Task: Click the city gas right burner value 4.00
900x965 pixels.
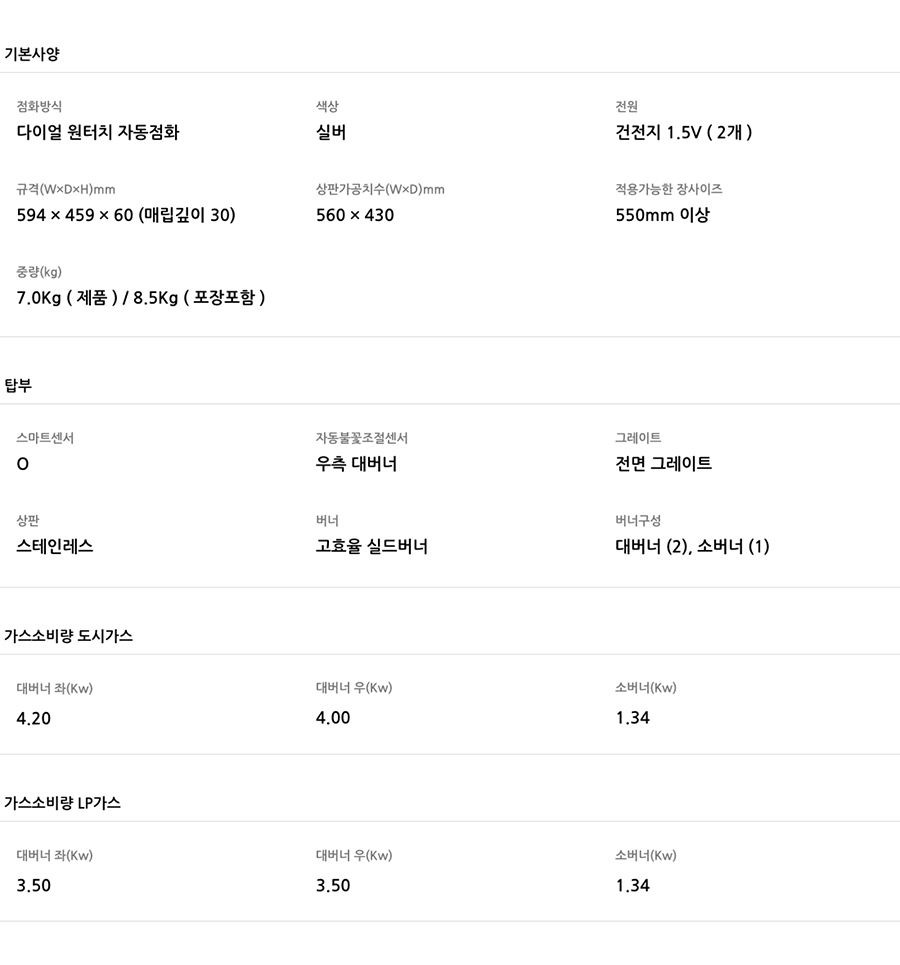Action: click(x=333, y=718)
